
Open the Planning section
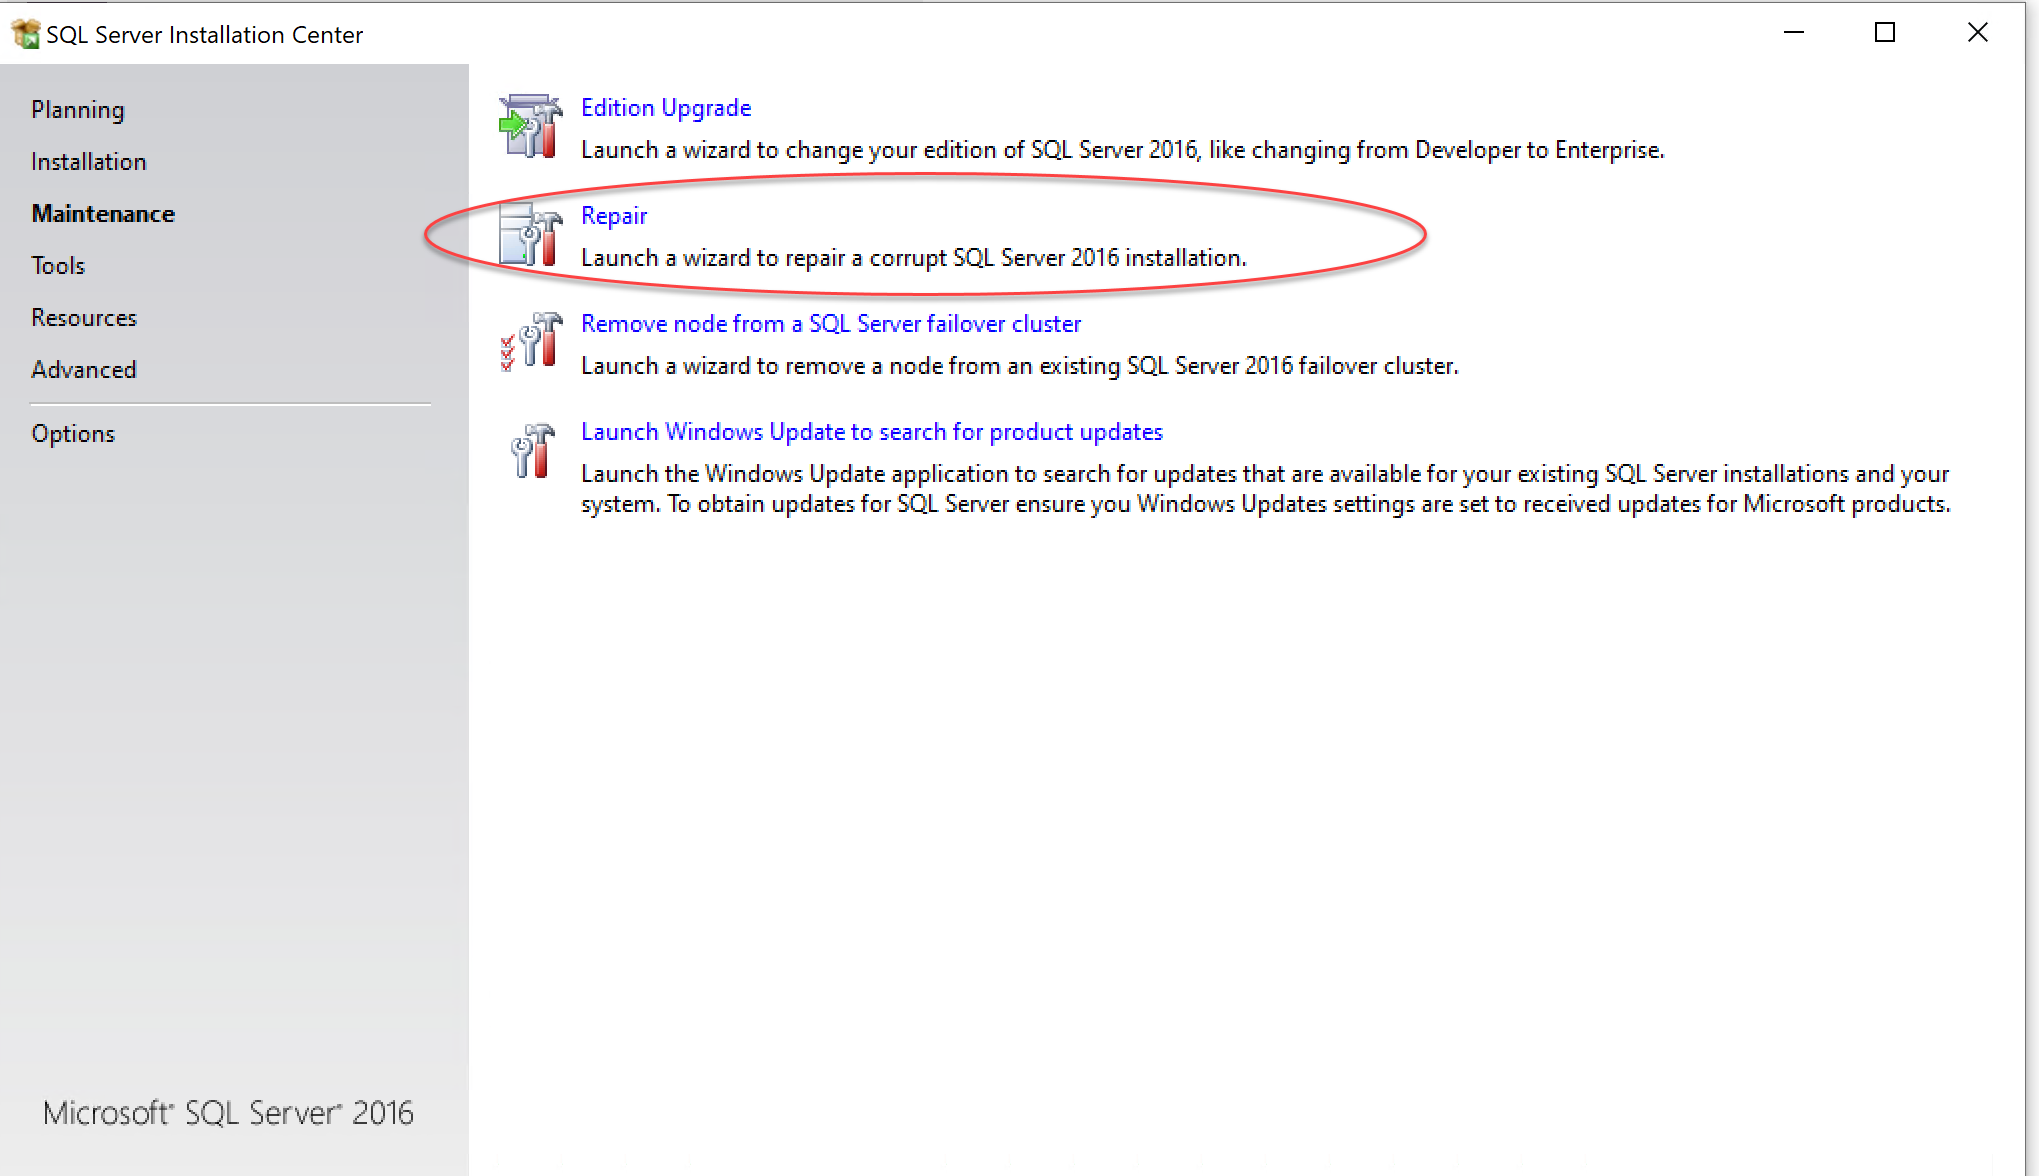[x=78, y=109]
